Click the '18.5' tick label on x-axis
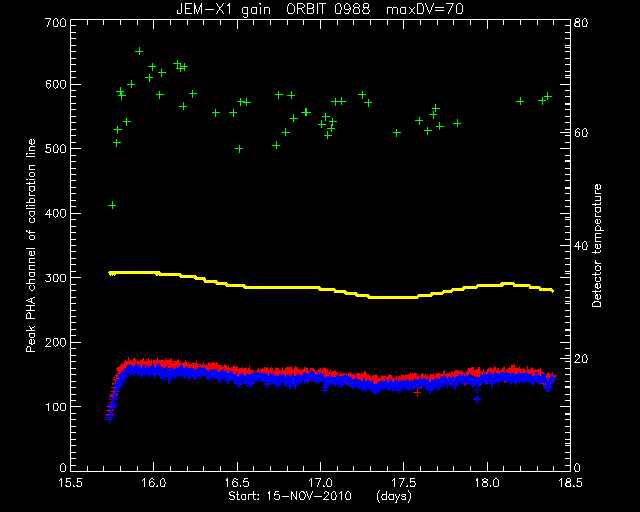 570,483
